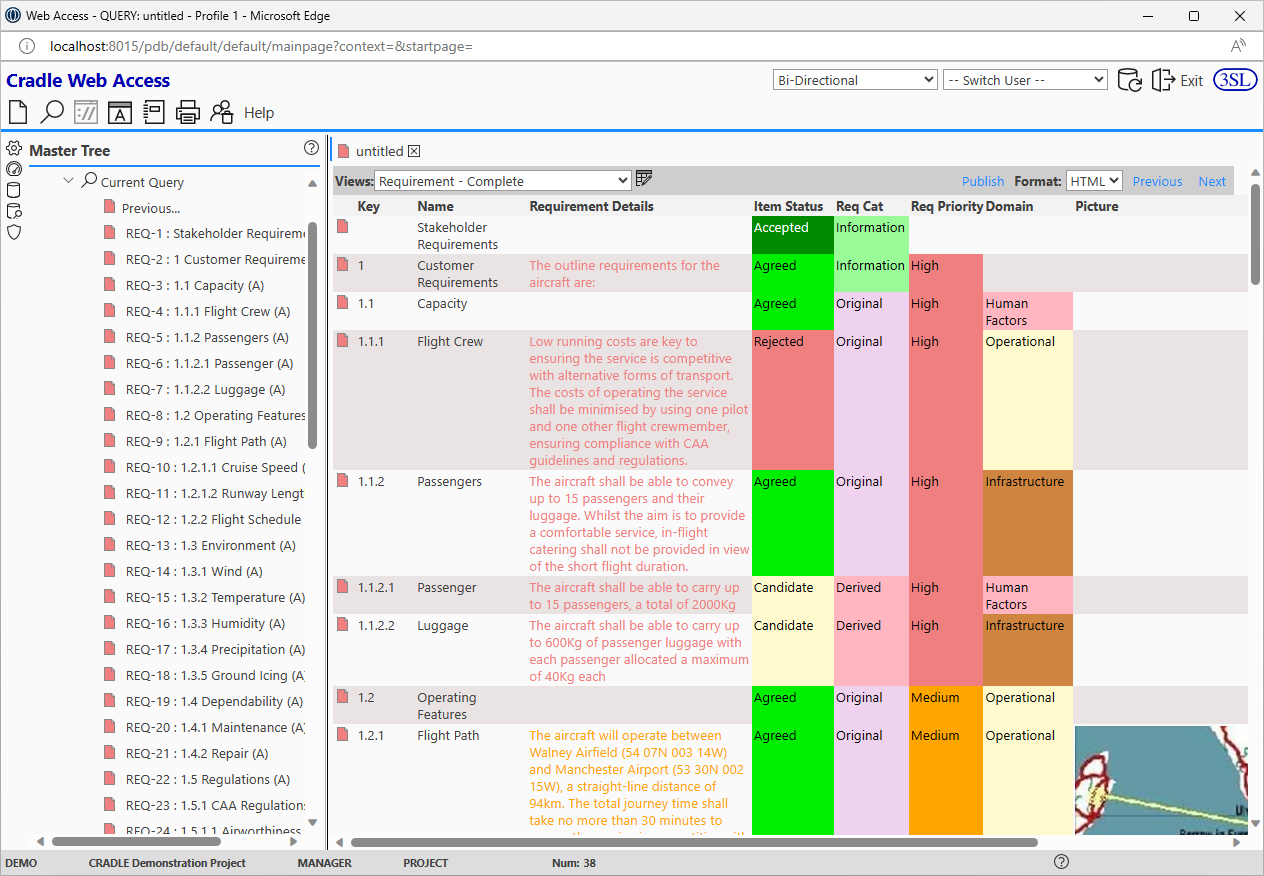This screenshot has height=876, width=1264.
Task: Click the Rejected status cell for Flight Crew
Action: (x=792, y=400)
